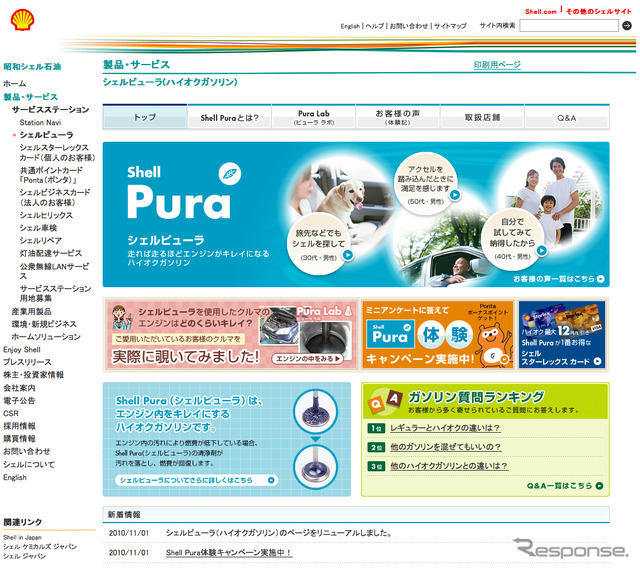Click the play arrow on the 50代・男性 bubble
The image size is (640, 570).
pos(455,195)
